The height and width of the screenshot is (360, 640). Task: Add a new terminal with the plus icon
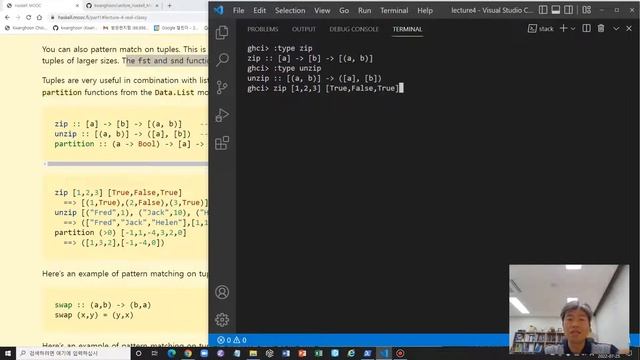point(564,28)
